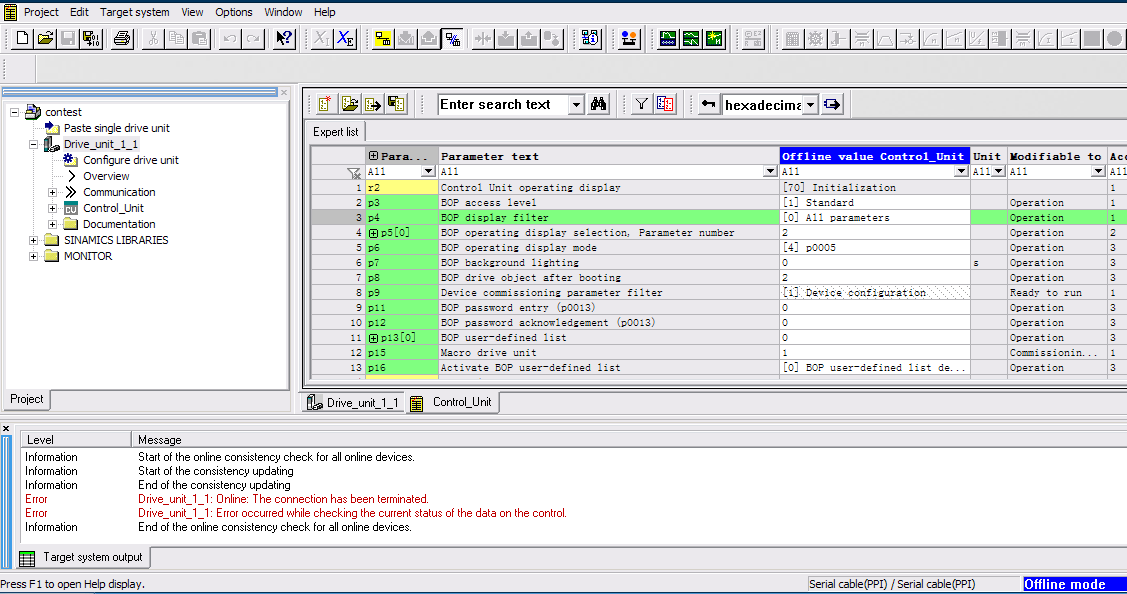This screenshot has height=594, width=1127.
Task: Click the right arrow icon after hexadecimal box
Action: (x=832, y=104)
